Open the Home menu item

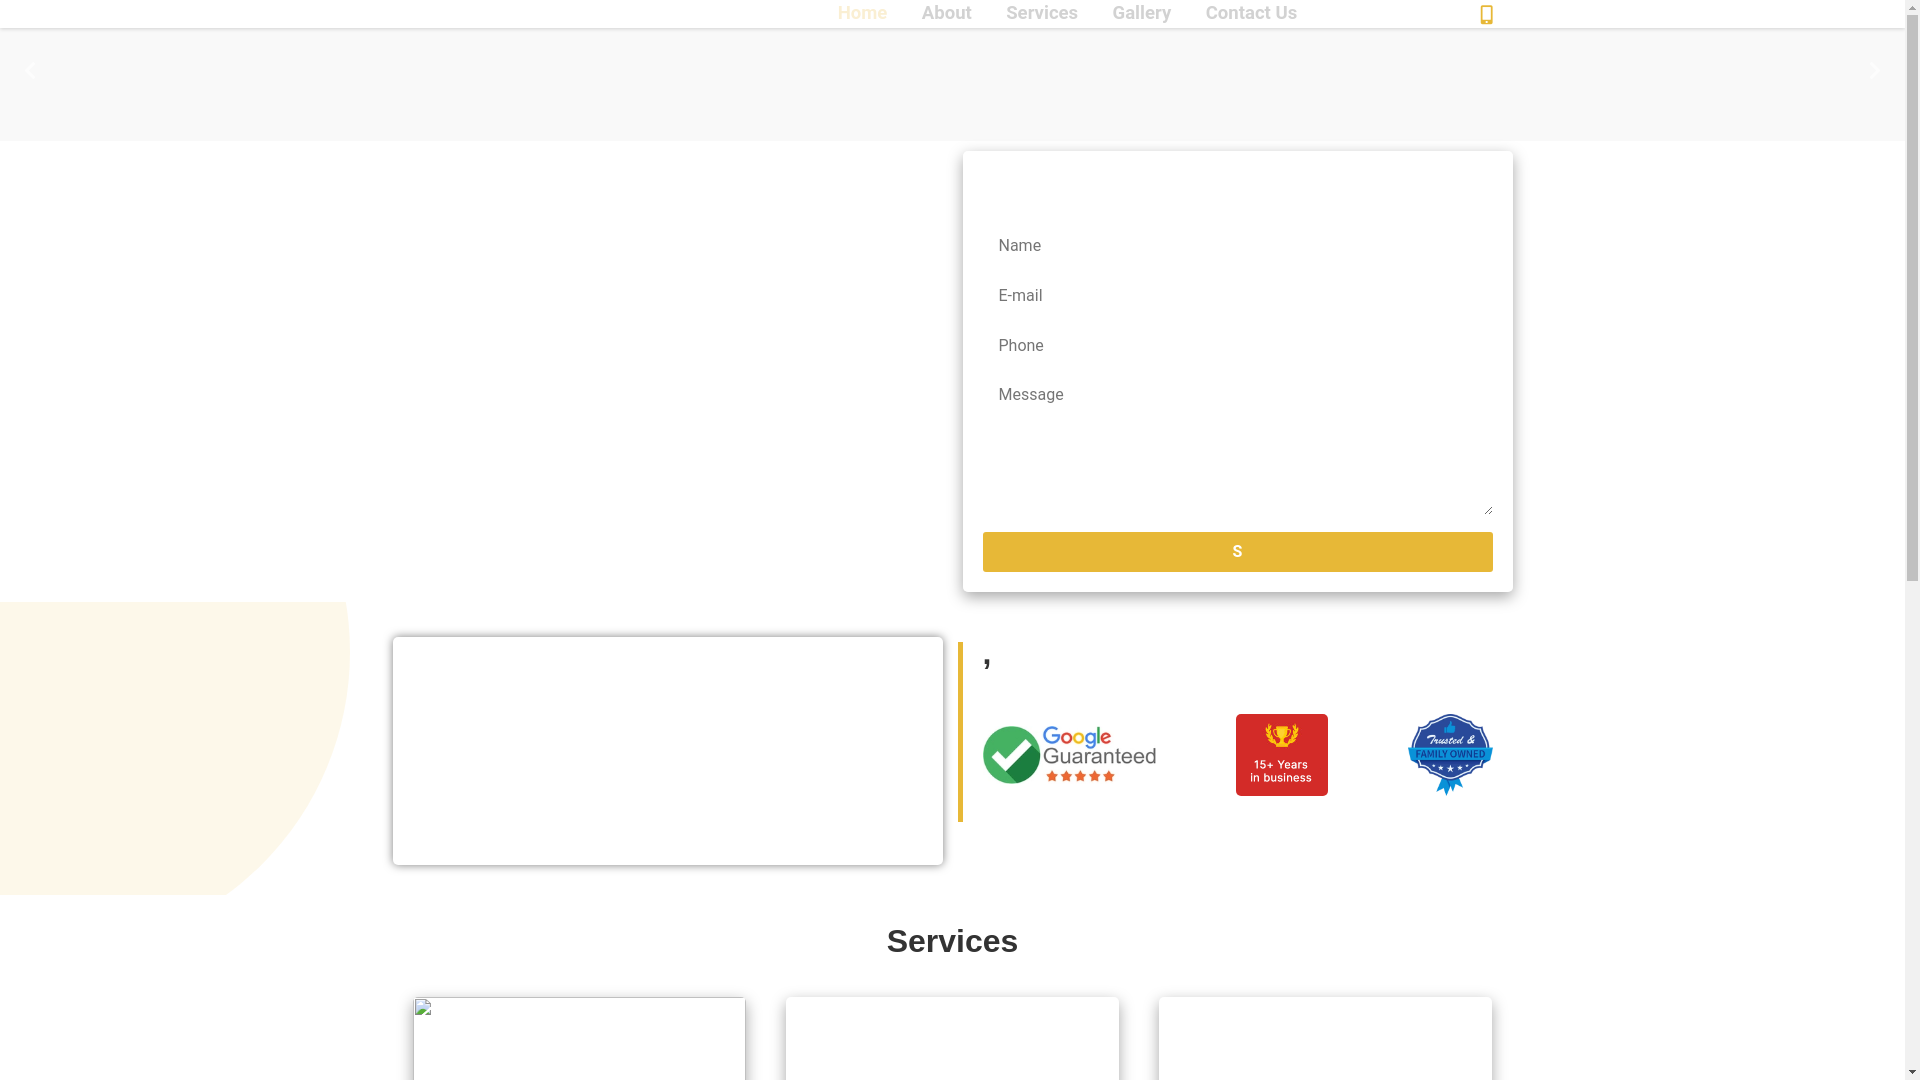(862, 13)
